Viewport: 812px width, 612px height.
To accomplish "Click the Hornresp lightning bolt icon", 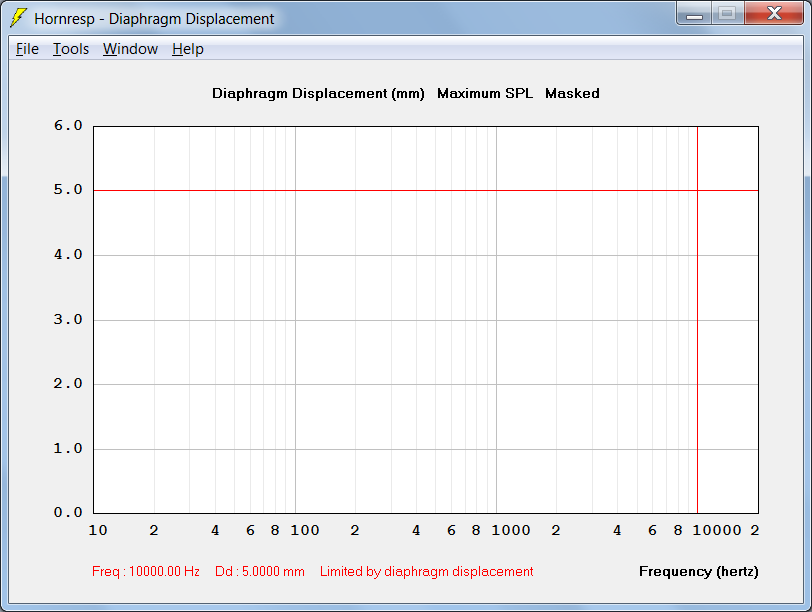I will [18, 18].
